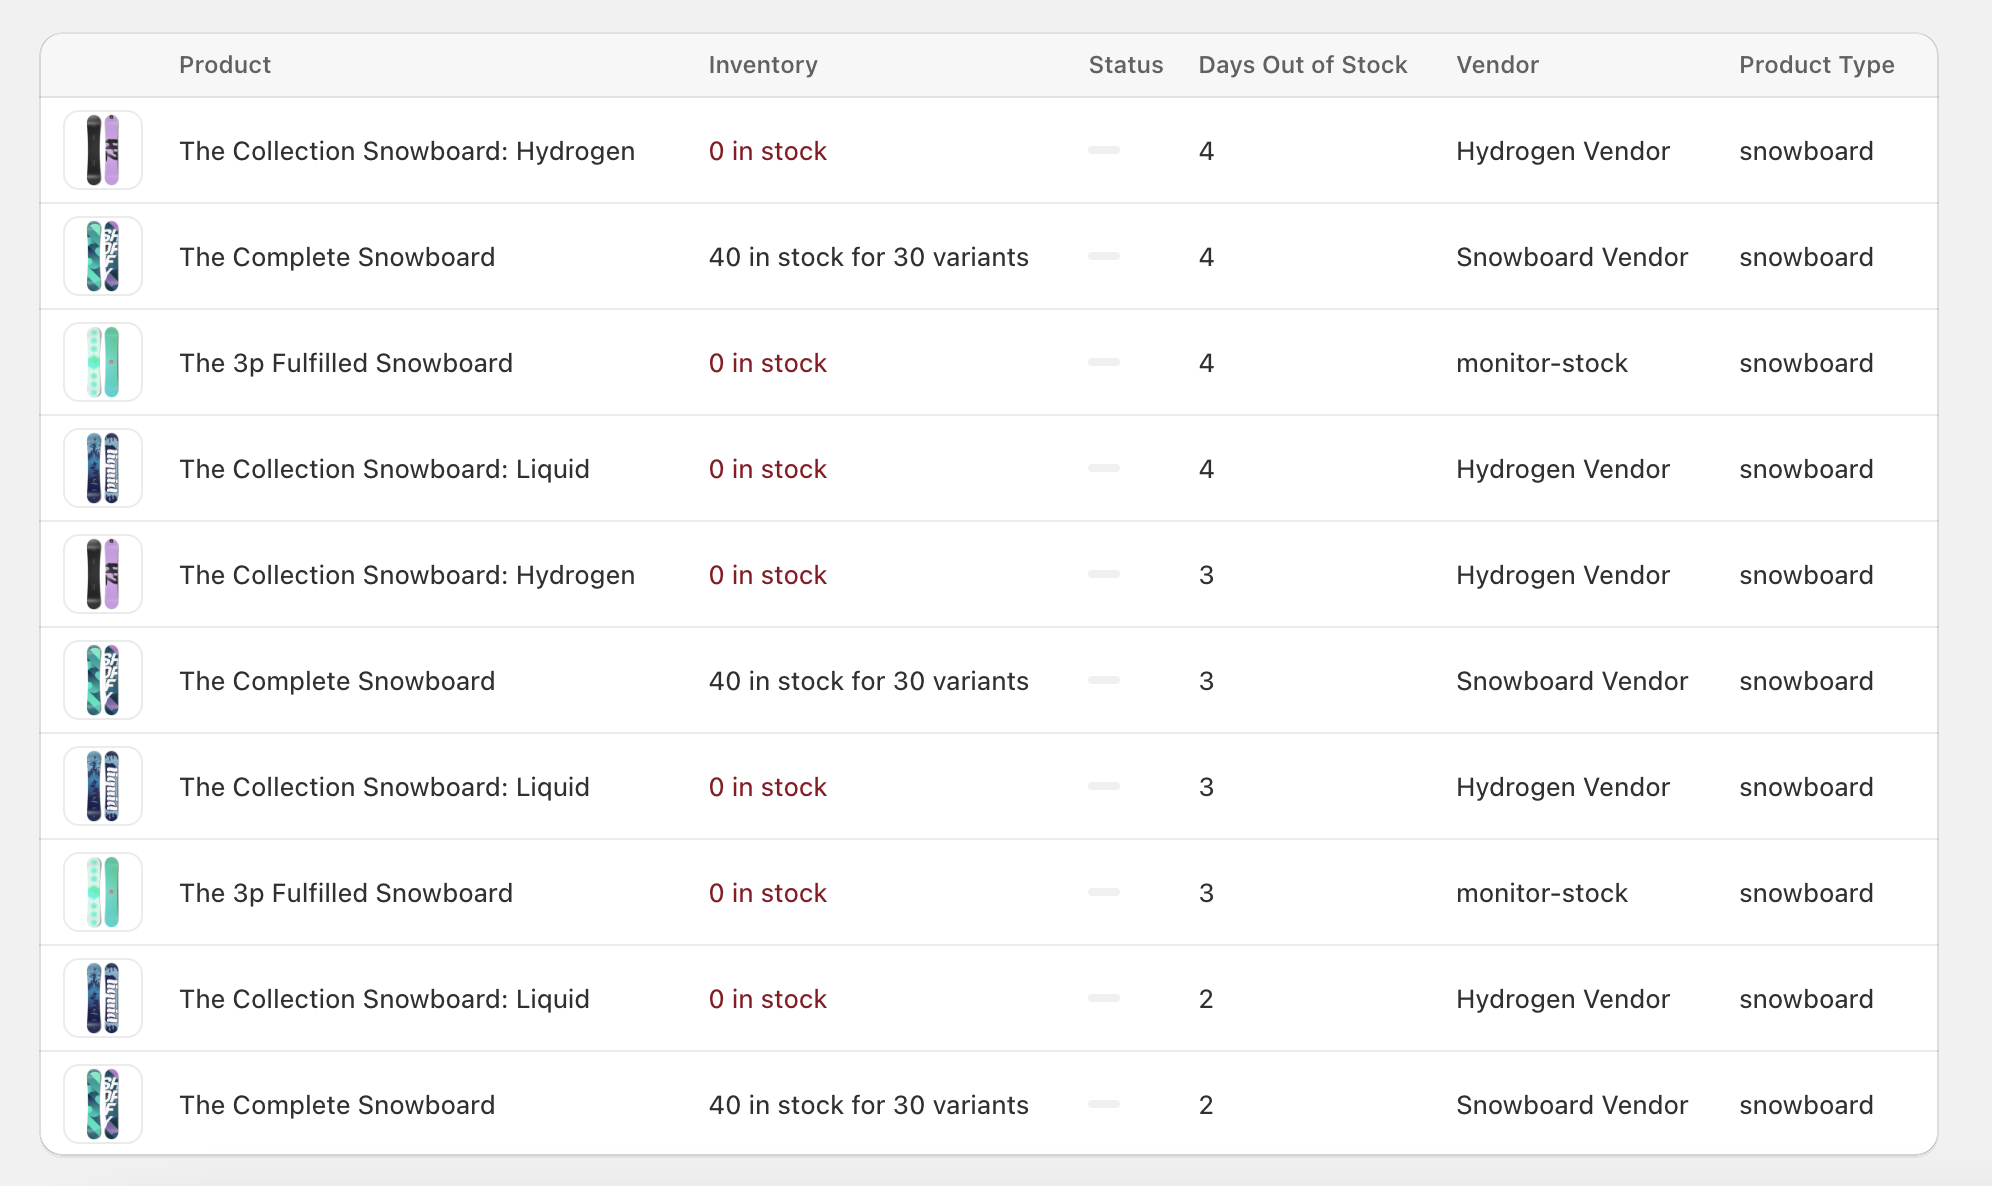Sort by Days Out of Stock header

1303,64
